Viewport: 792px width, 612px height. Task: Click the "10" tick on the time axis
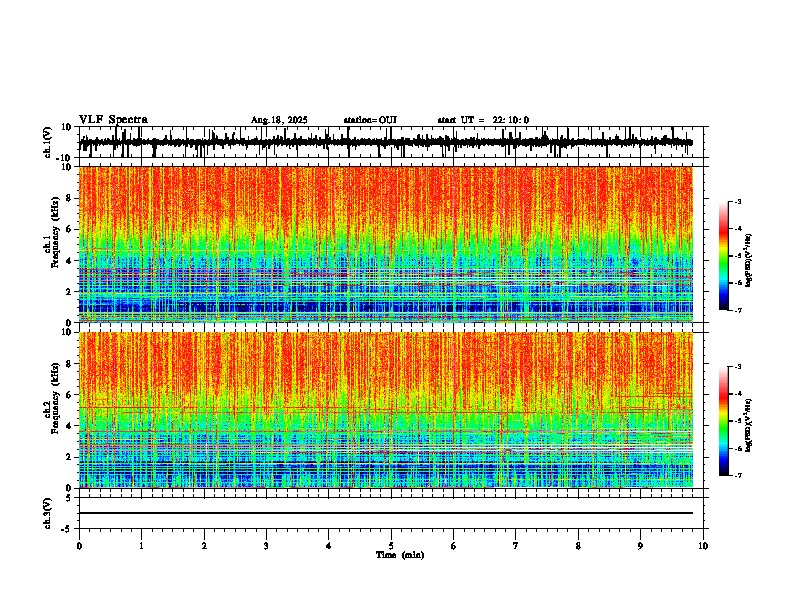703,546
